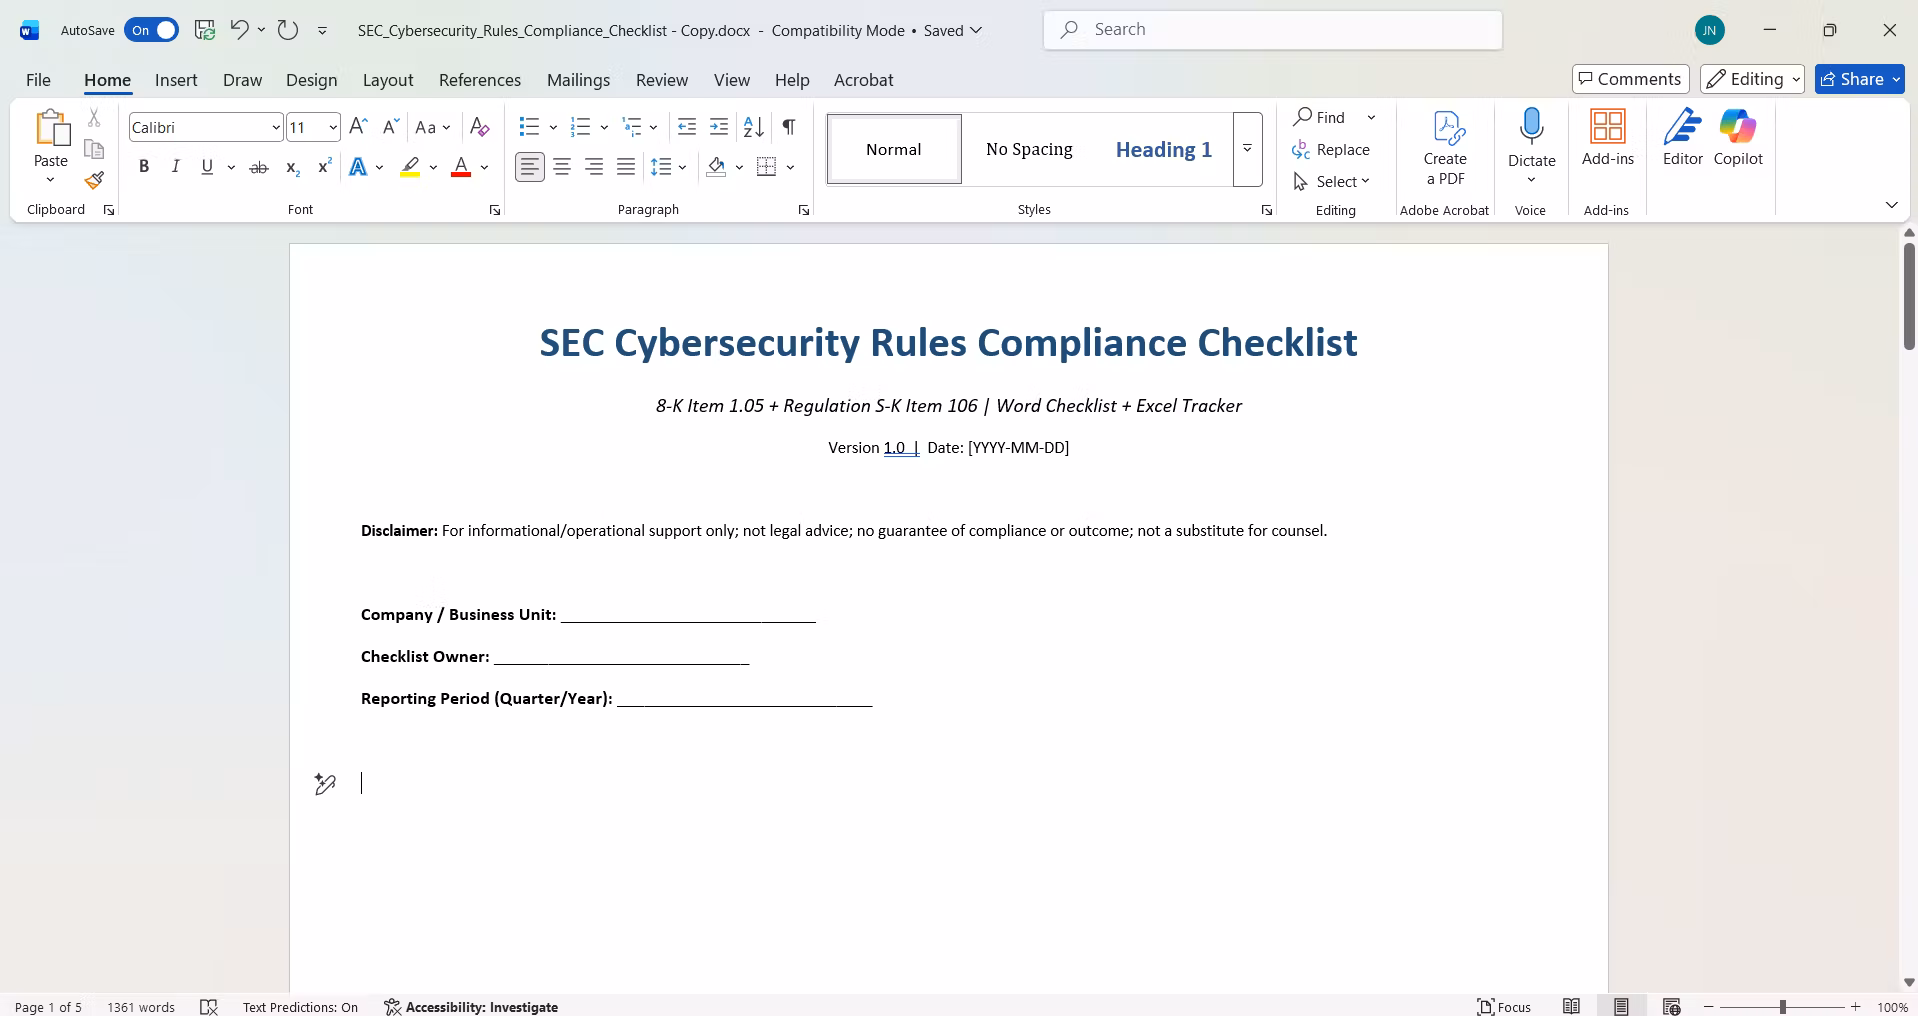This screenshot has height=1016, width=1918.
Task: Apply the red font color swatch
Action: click(461, 167)
